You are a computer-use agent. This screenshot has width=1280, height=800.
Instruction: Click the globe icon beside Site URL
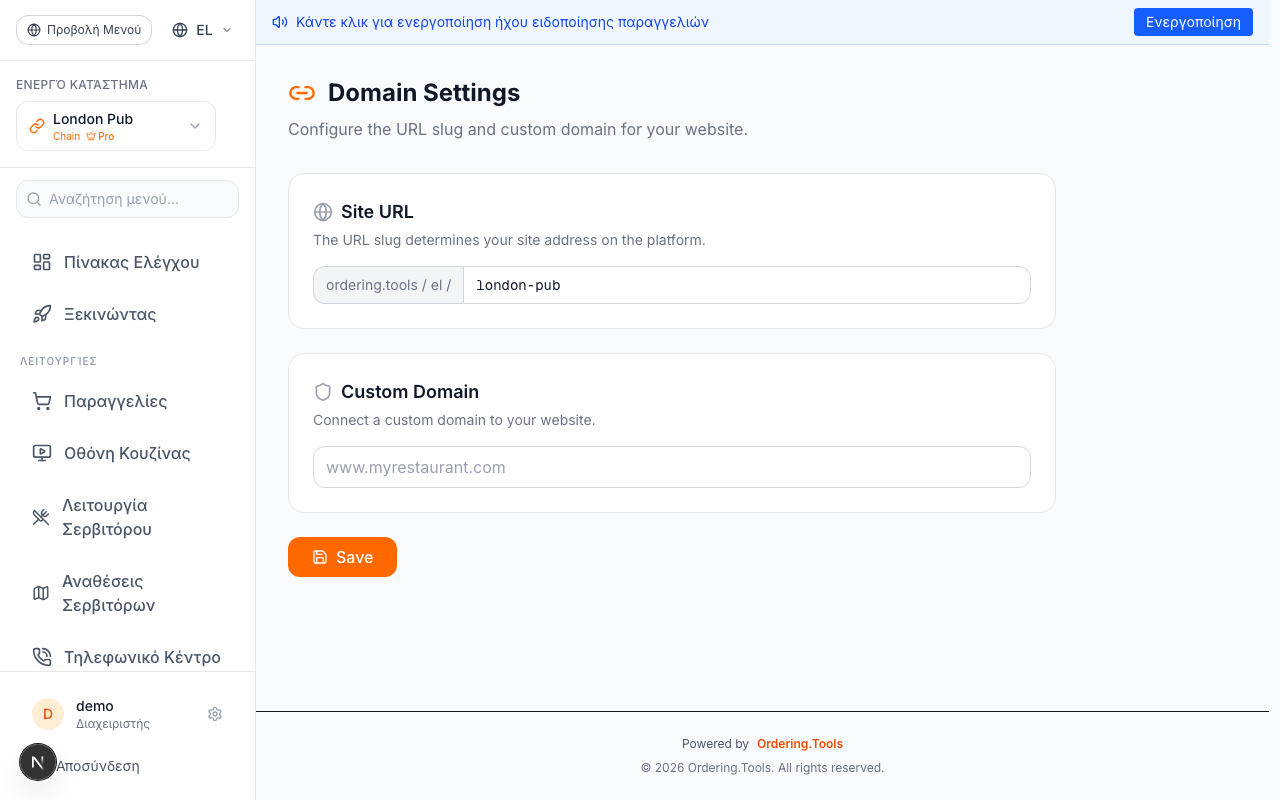tap(323, 212)
